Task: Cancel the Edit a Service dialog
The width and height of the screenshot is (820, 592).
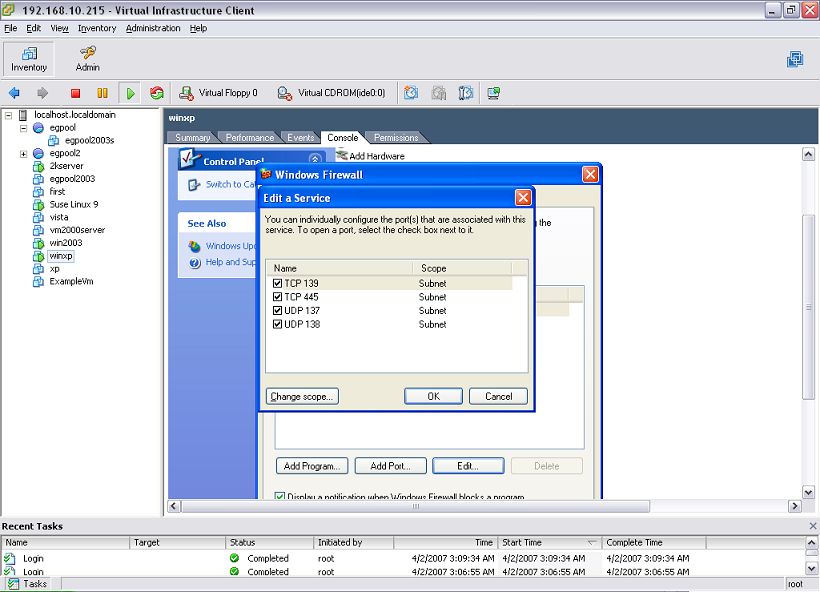Action: click(498, 396)
